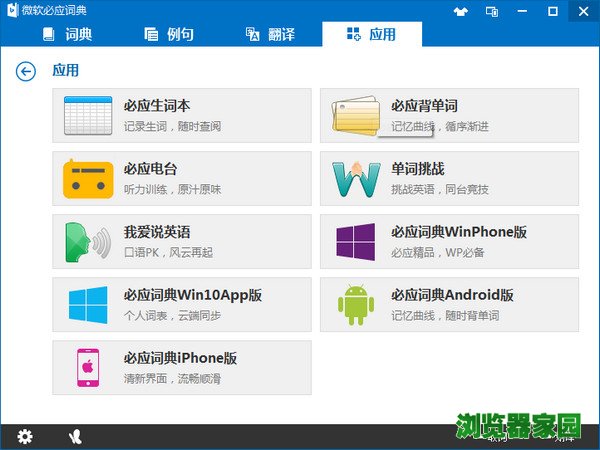The width and height of the screenshot is (600, 450).
Task: Switch to mini window mode icon
Action: 492,11
